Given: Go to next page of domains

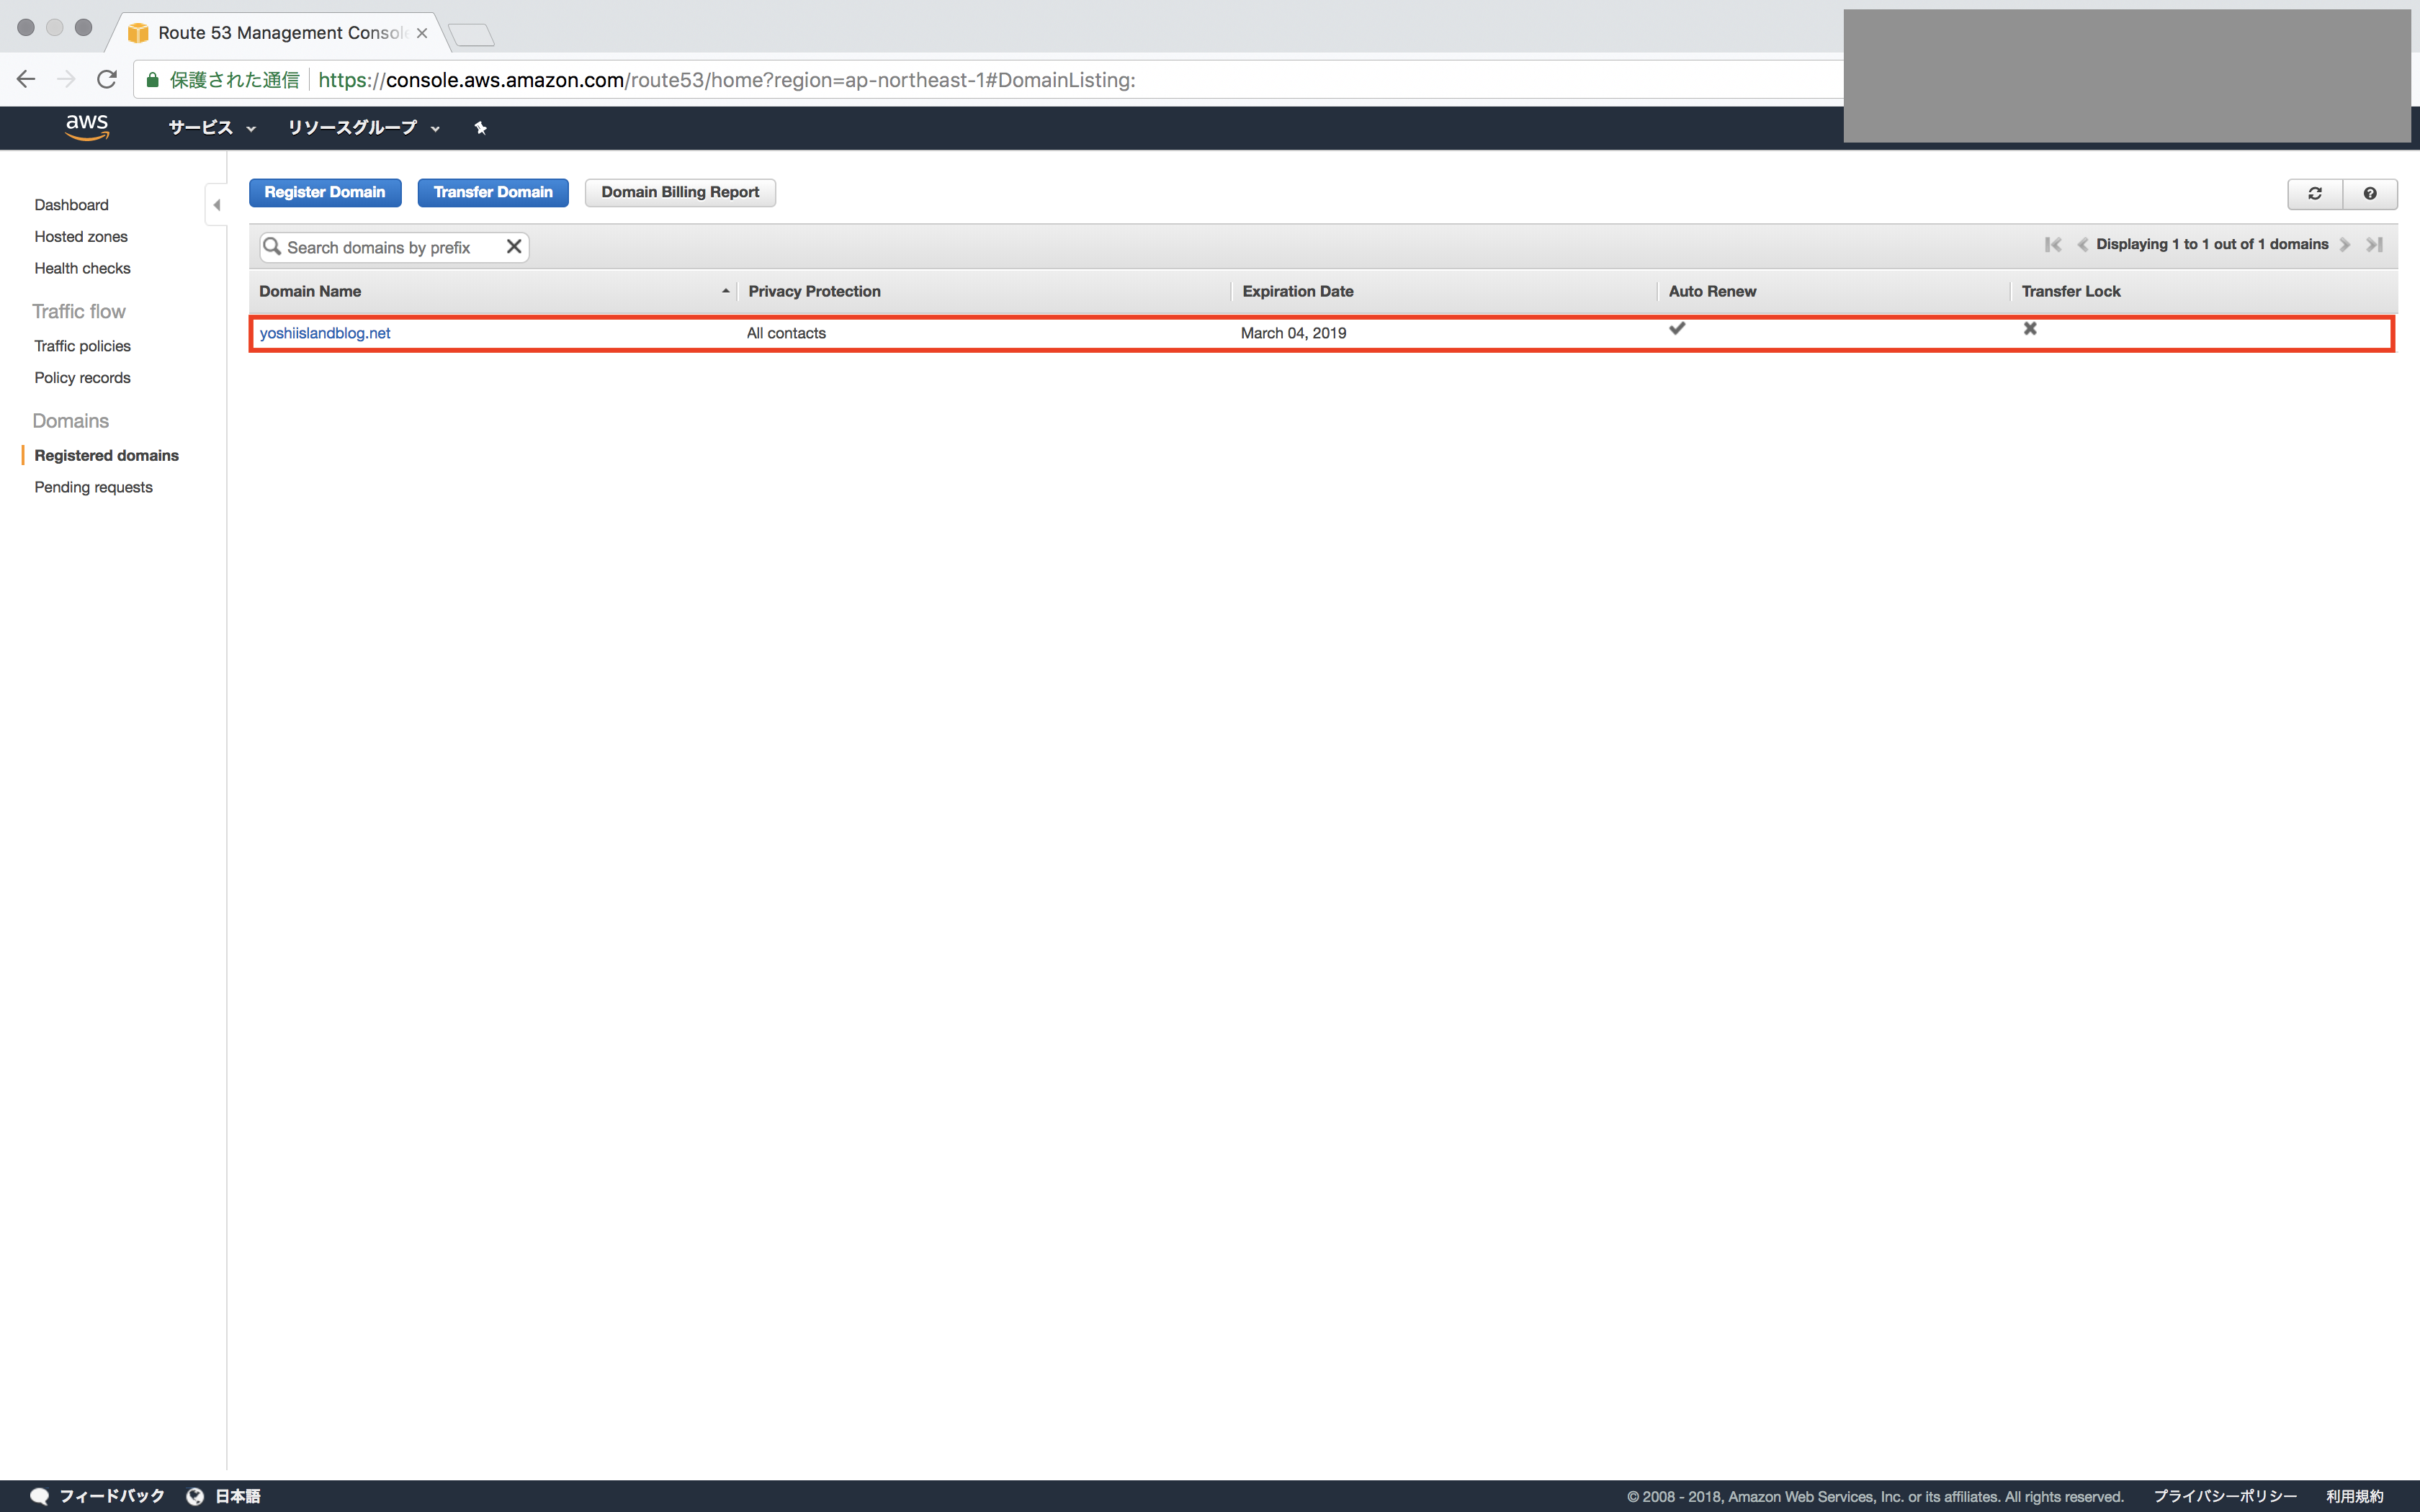Looking at the screenshot, I should click(x=2344, y=244).
